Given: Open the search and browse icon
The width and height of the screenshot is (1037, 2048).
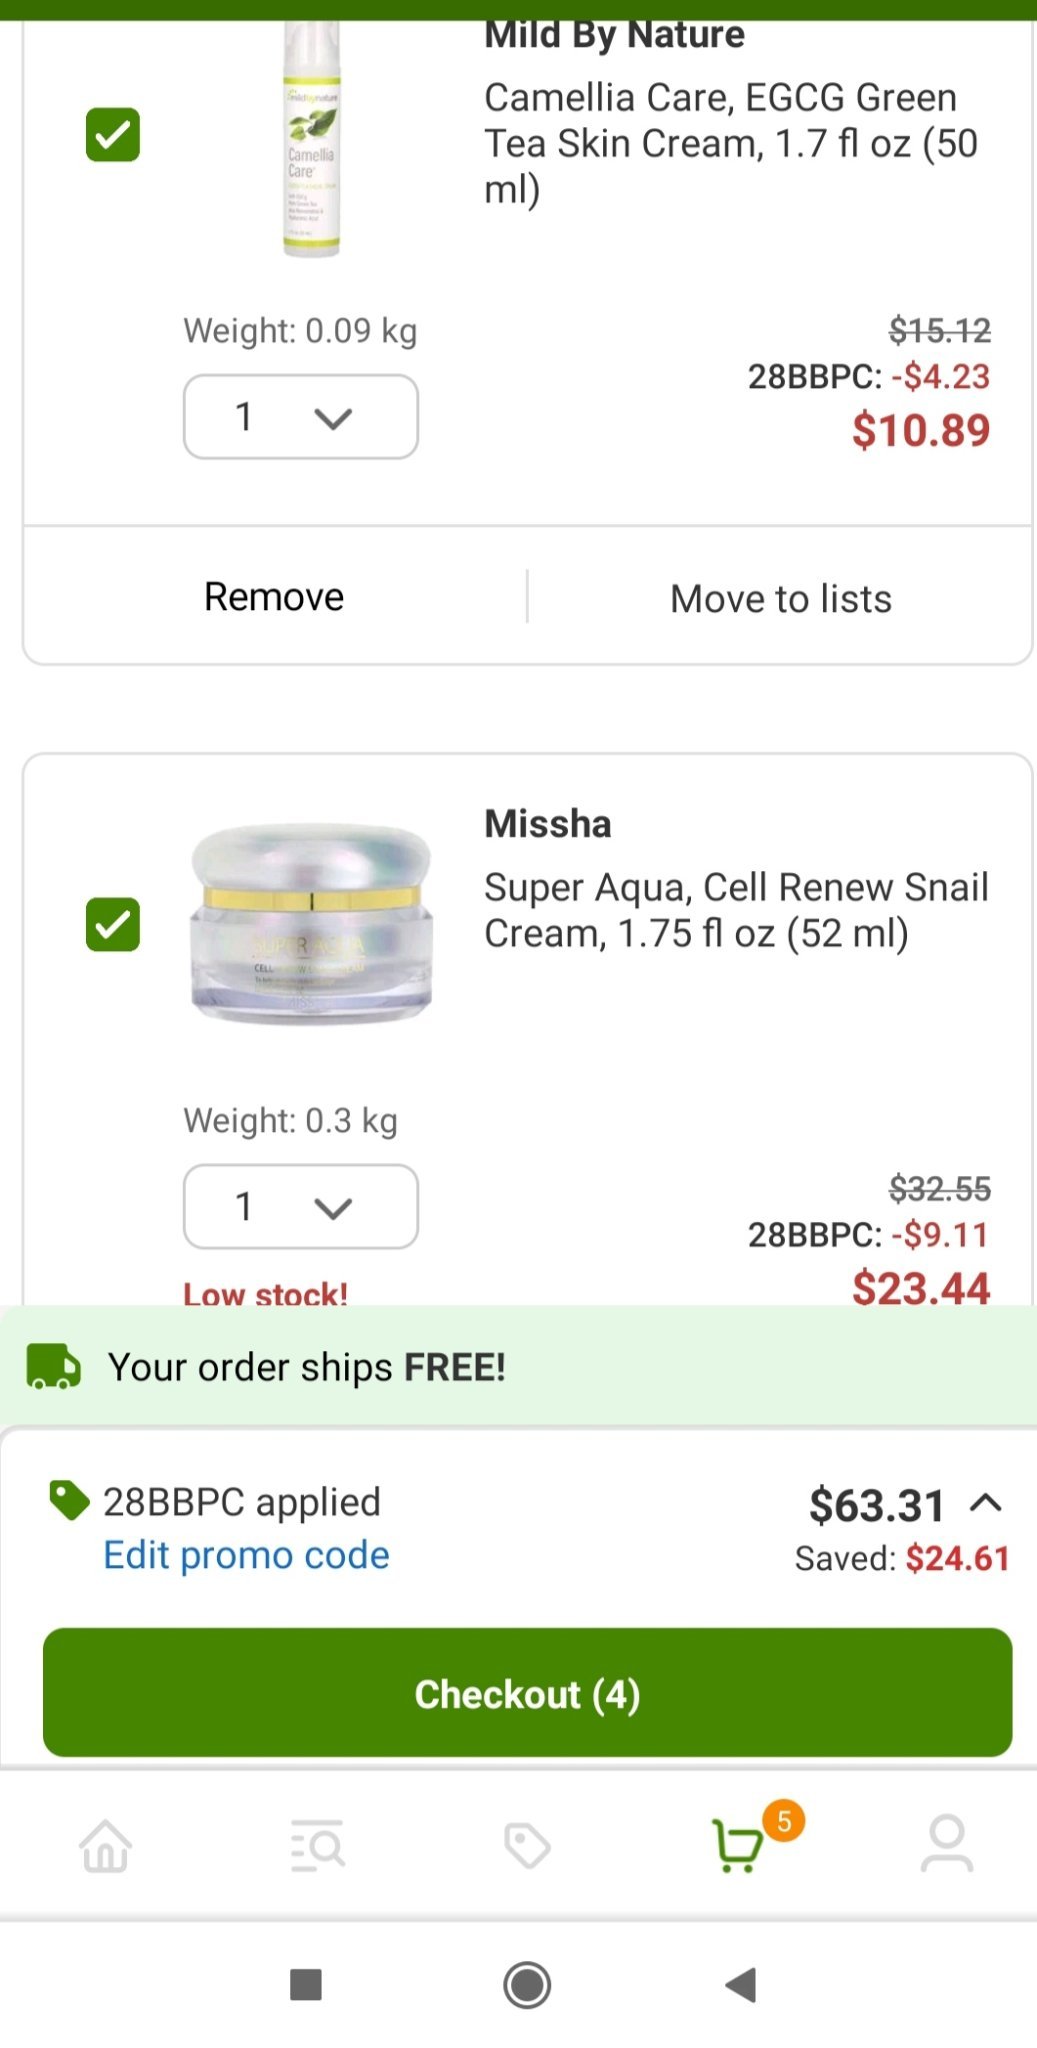Looking at the screenshot, I should [318, 1845].
